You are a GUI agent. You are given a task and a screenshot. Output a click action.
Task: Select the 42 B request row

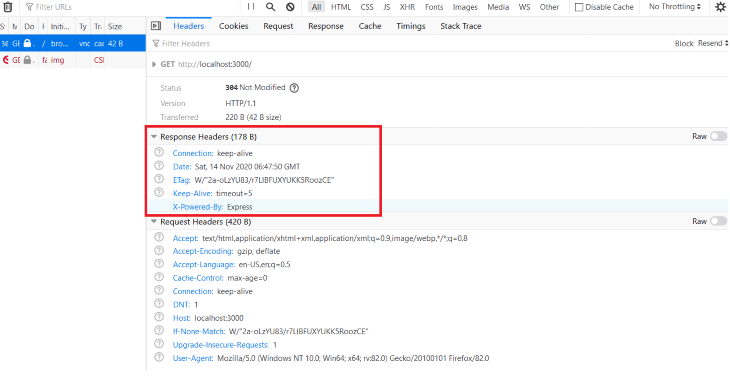pos(73,43)
